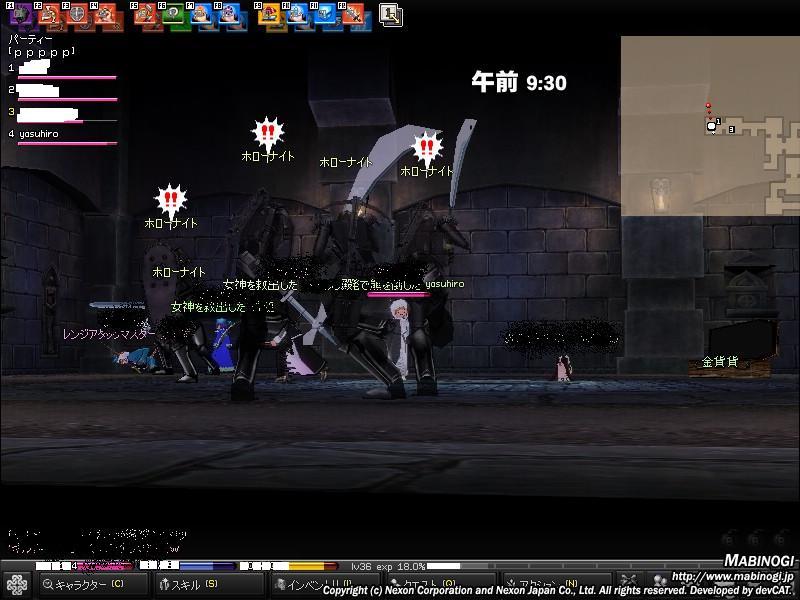Image resolution: width=800 pixels, height=600 pixels.
Task: Select party member 4 yasuhiro in party list
Action: coord(62,137)
